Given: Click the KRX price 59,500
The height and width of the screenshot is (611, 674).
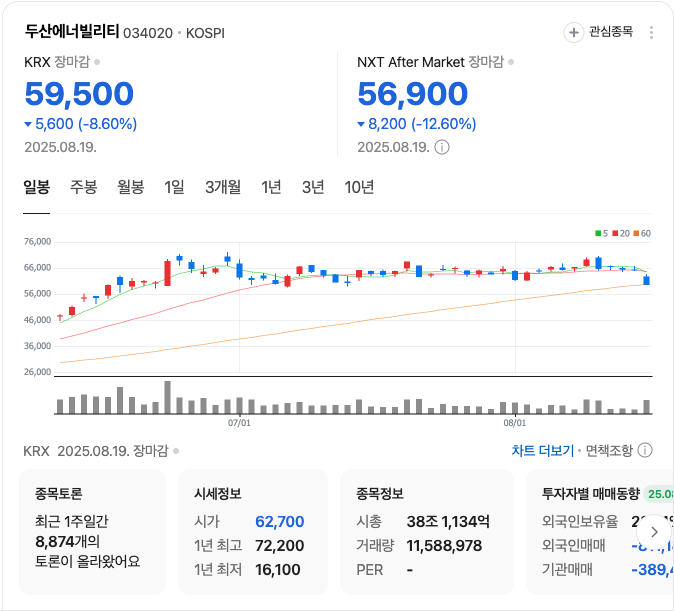Looking at the screenshot, I should click(79, 94).
